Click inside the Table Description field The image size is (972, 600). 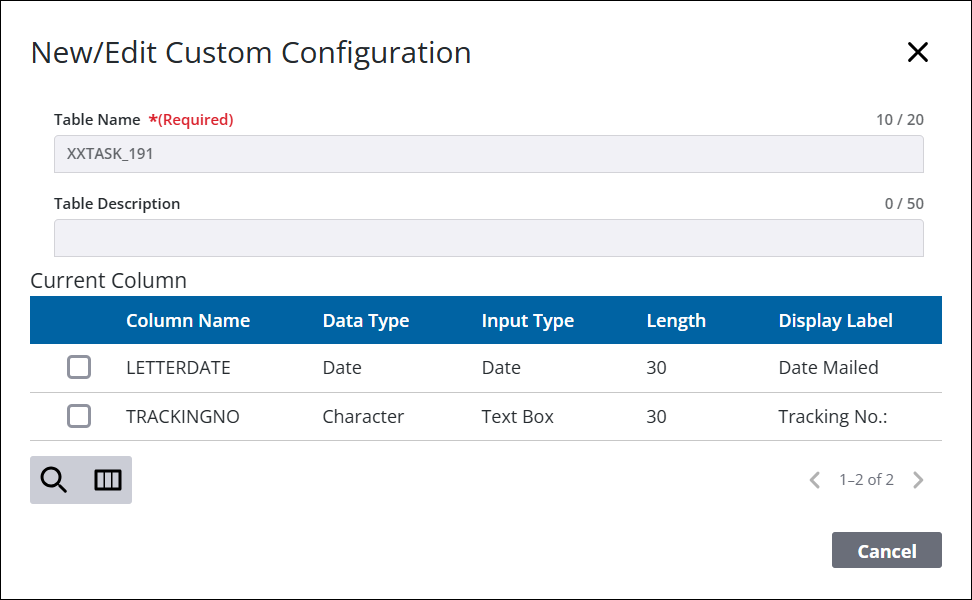pos(488,238)
